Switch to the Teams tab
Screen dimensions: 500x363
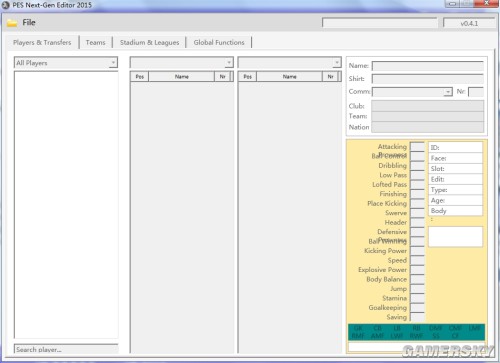pyautogui.click(x=96, y=43)
